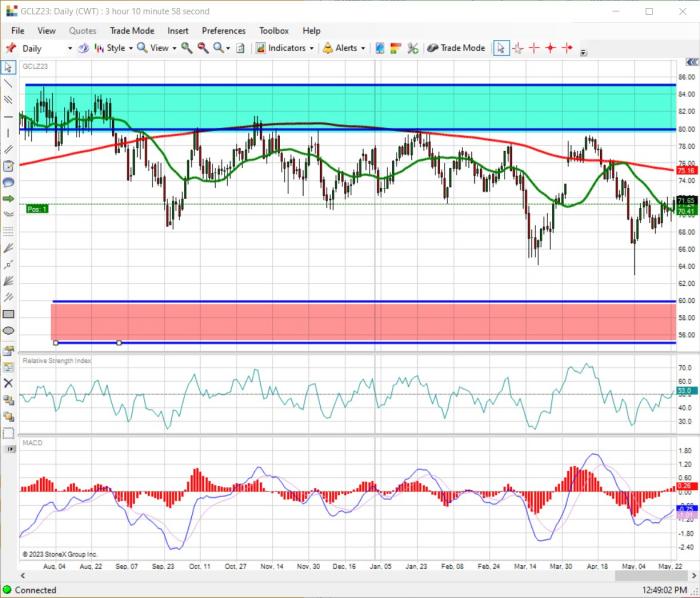Click the colored bars icon in toolbar
The width and height of the screenshot is (700, 598).
(x=396, y=48)
